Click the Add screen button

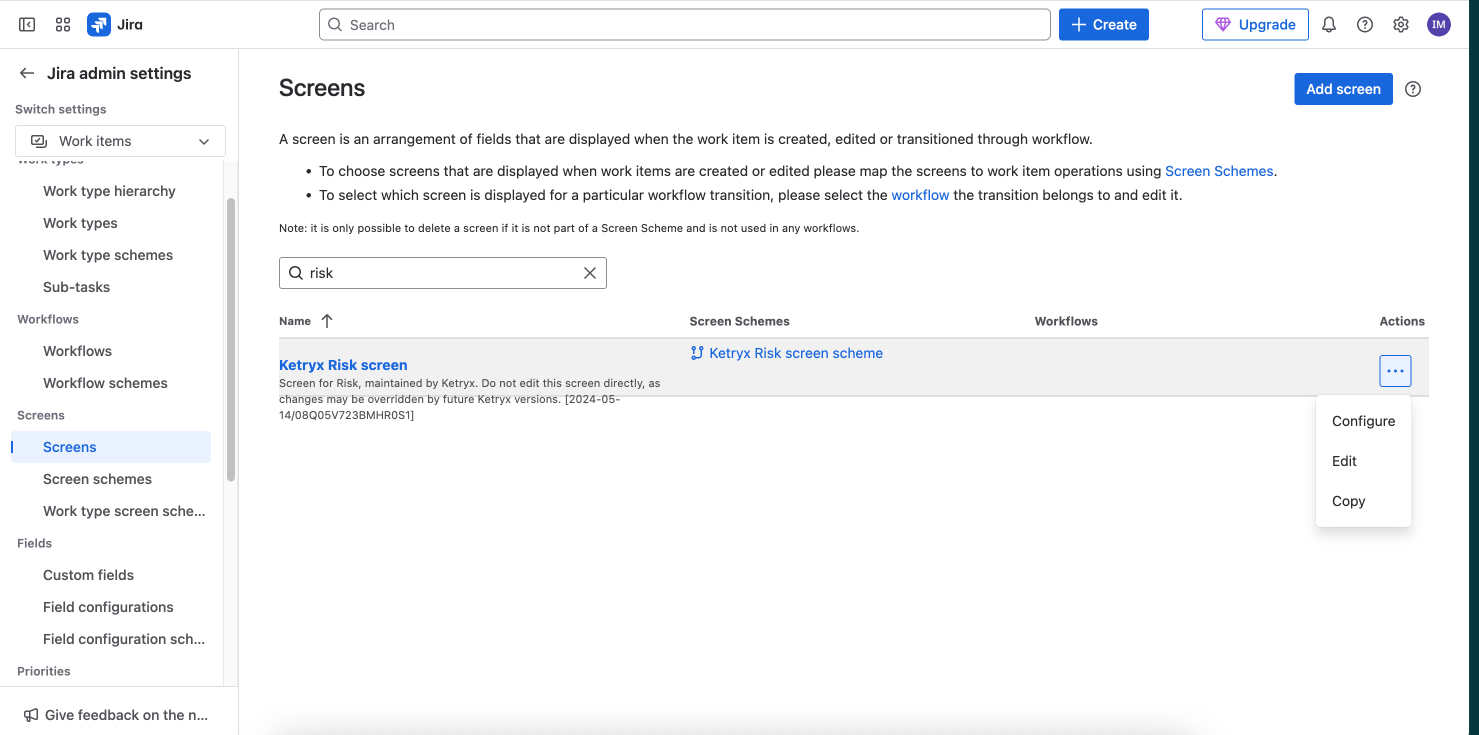point(1343,89)
